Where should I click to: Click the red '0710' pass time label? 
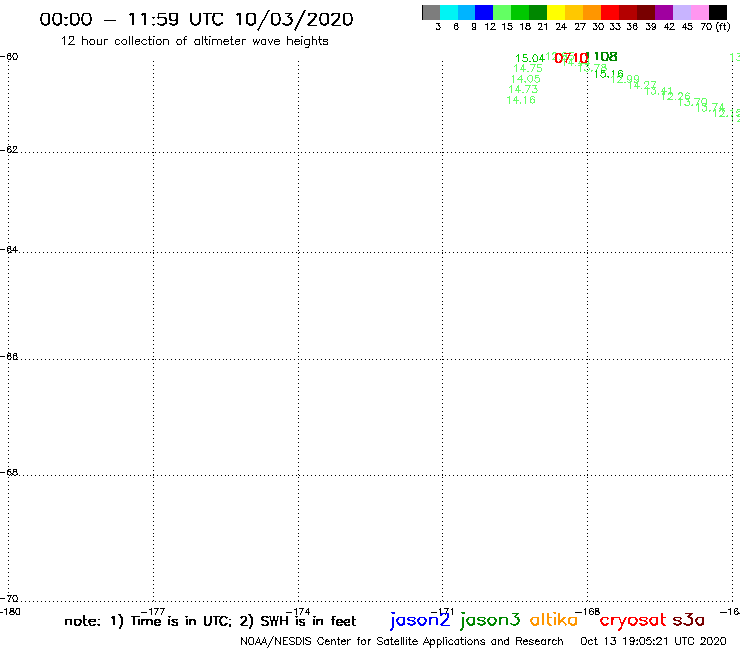click(x=571, y=59)
